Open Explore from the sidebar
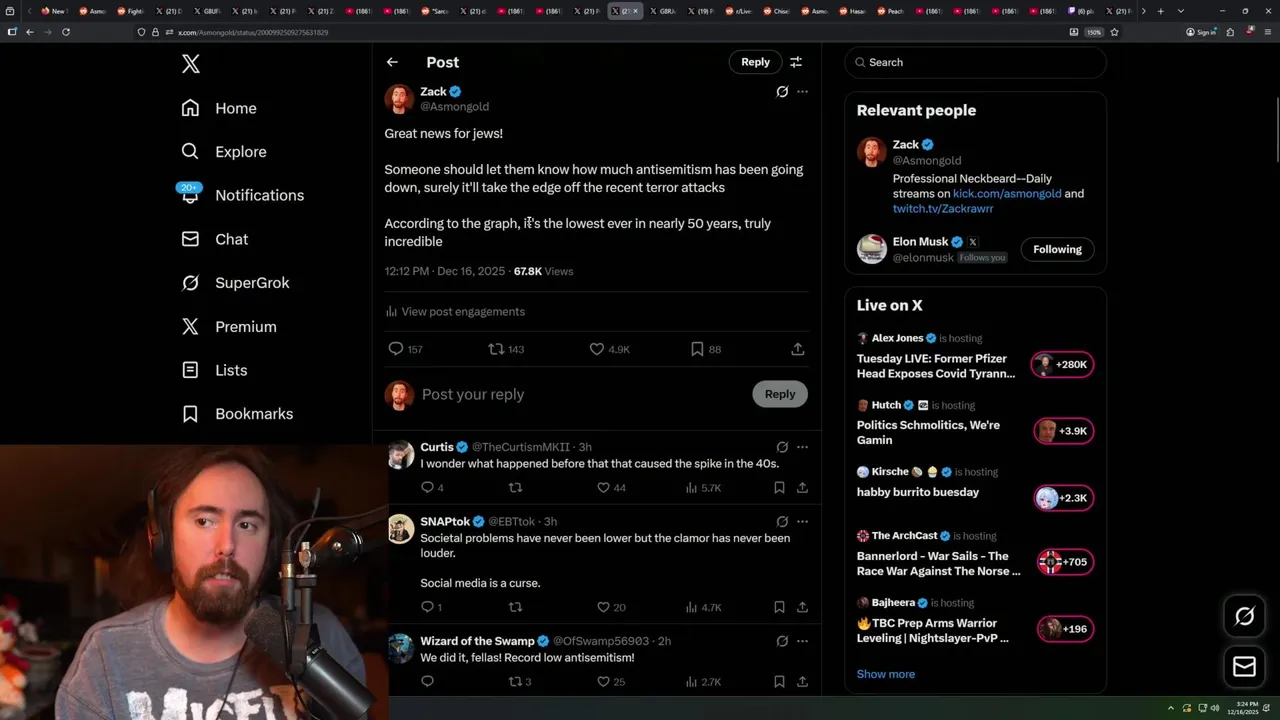The width and height of the screenshot is (1280, 720). pyautogui.click(x=224, y=152)
